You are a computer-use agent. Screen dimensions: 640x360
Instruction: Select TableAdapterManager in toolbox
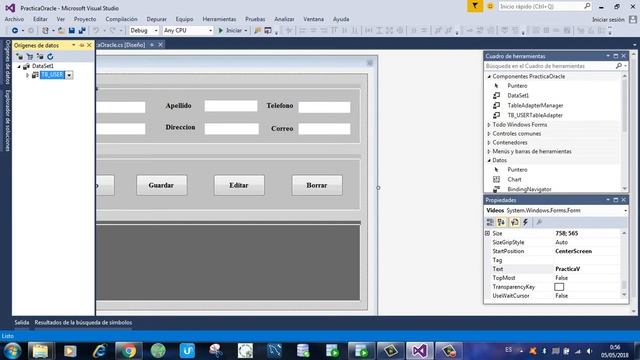coord(535,105)
